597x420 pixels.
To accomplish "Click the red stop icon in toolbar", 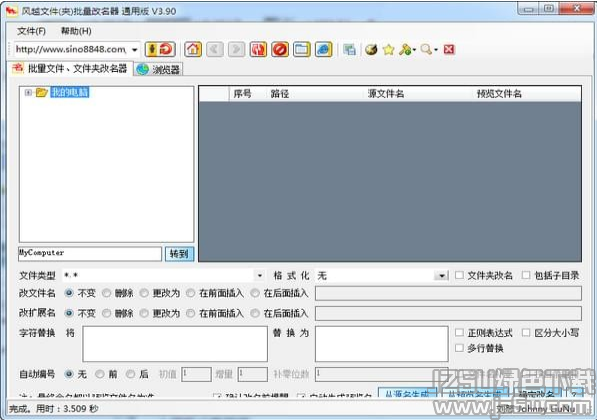I will [280, 50].
